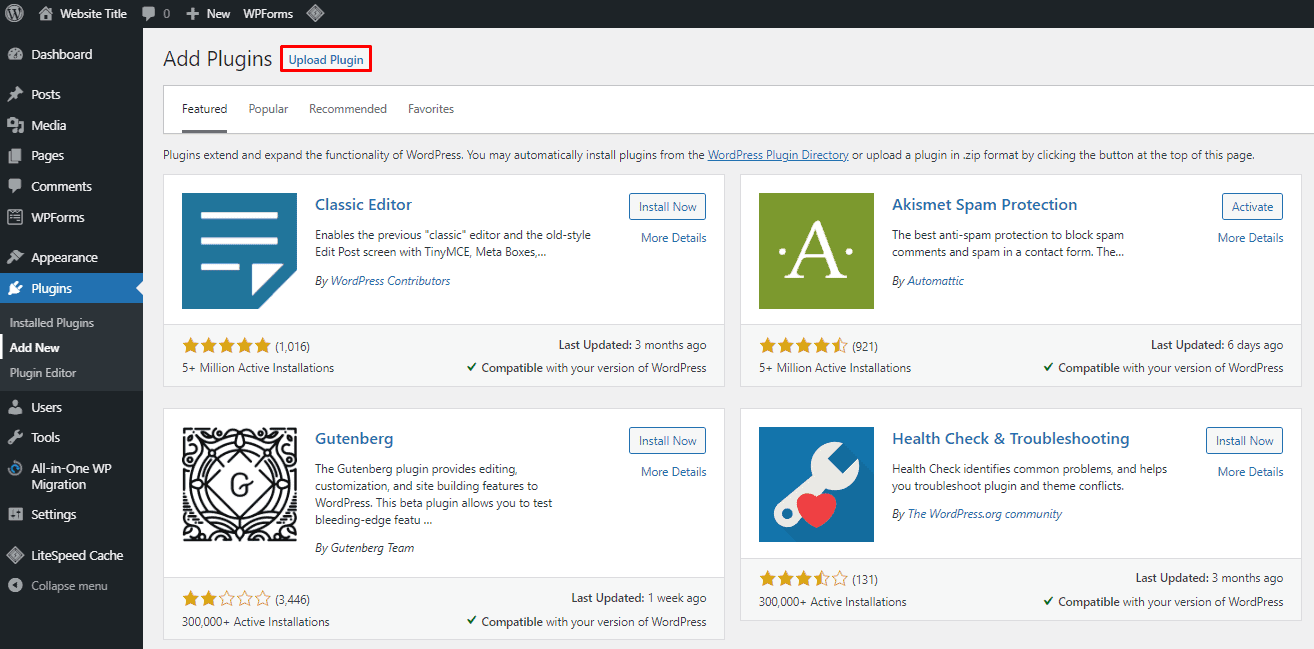Viewport: 1314px width, 649px height.
Task: Activate the Akismet Spam Protection plugin
Action: pos(1252,206)
